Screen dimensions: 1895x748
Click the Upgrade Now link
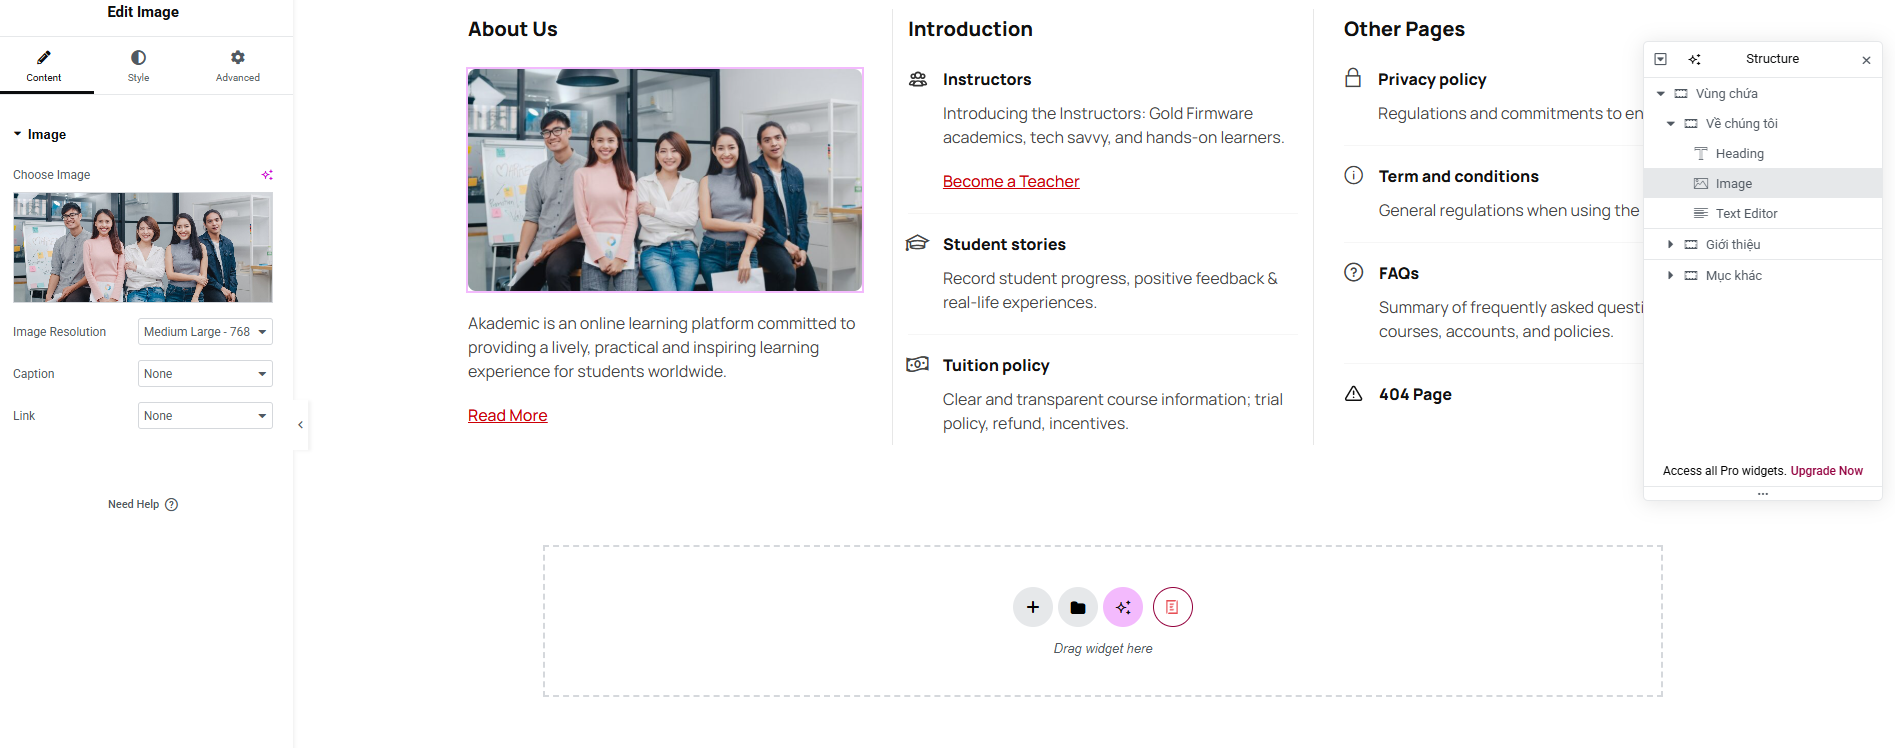coord(1826,471)
